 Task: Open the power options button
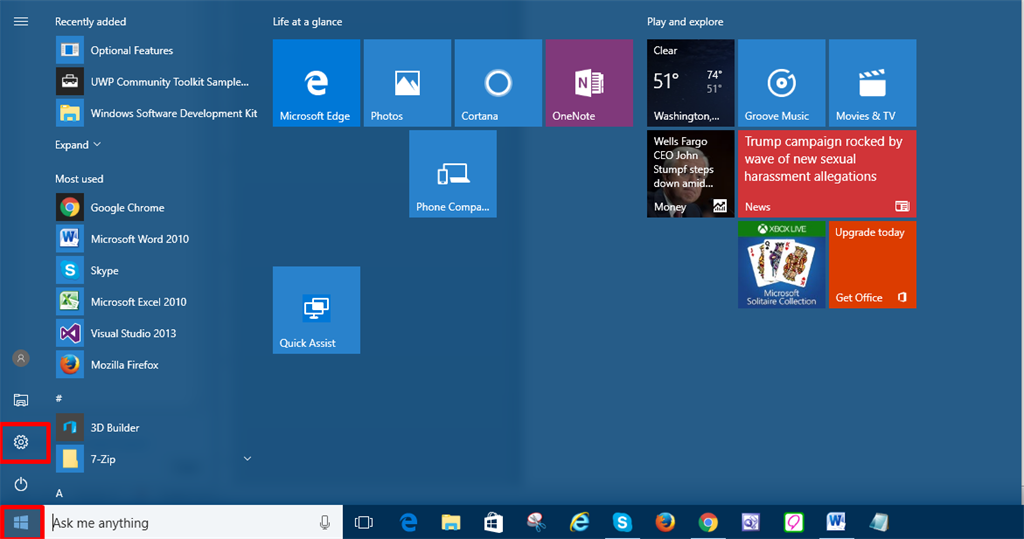tap(21, 484)
